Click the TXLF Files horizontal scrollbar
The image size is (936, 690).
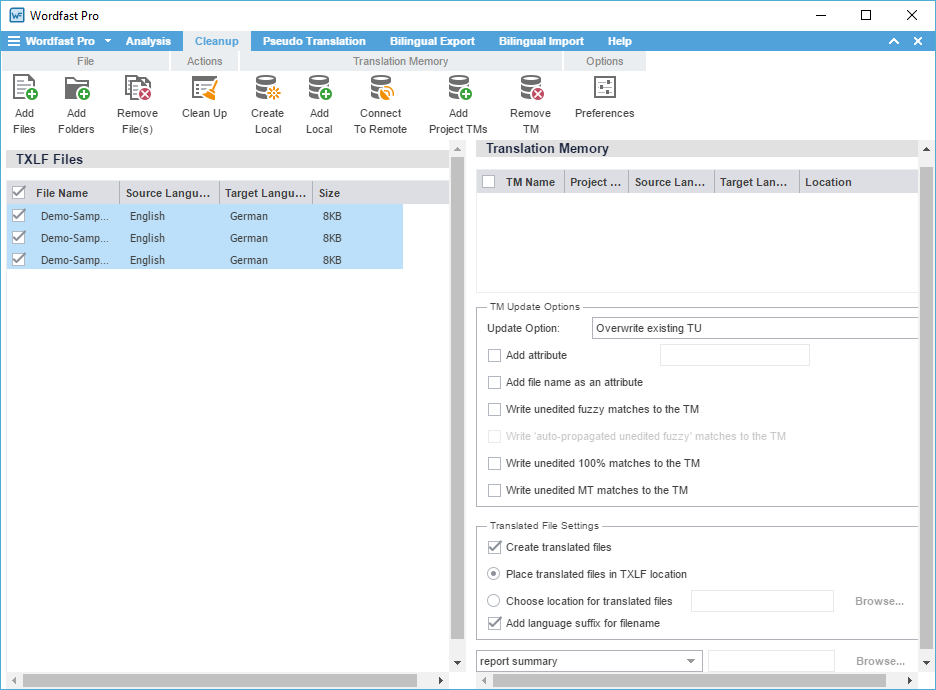point(220,680)
